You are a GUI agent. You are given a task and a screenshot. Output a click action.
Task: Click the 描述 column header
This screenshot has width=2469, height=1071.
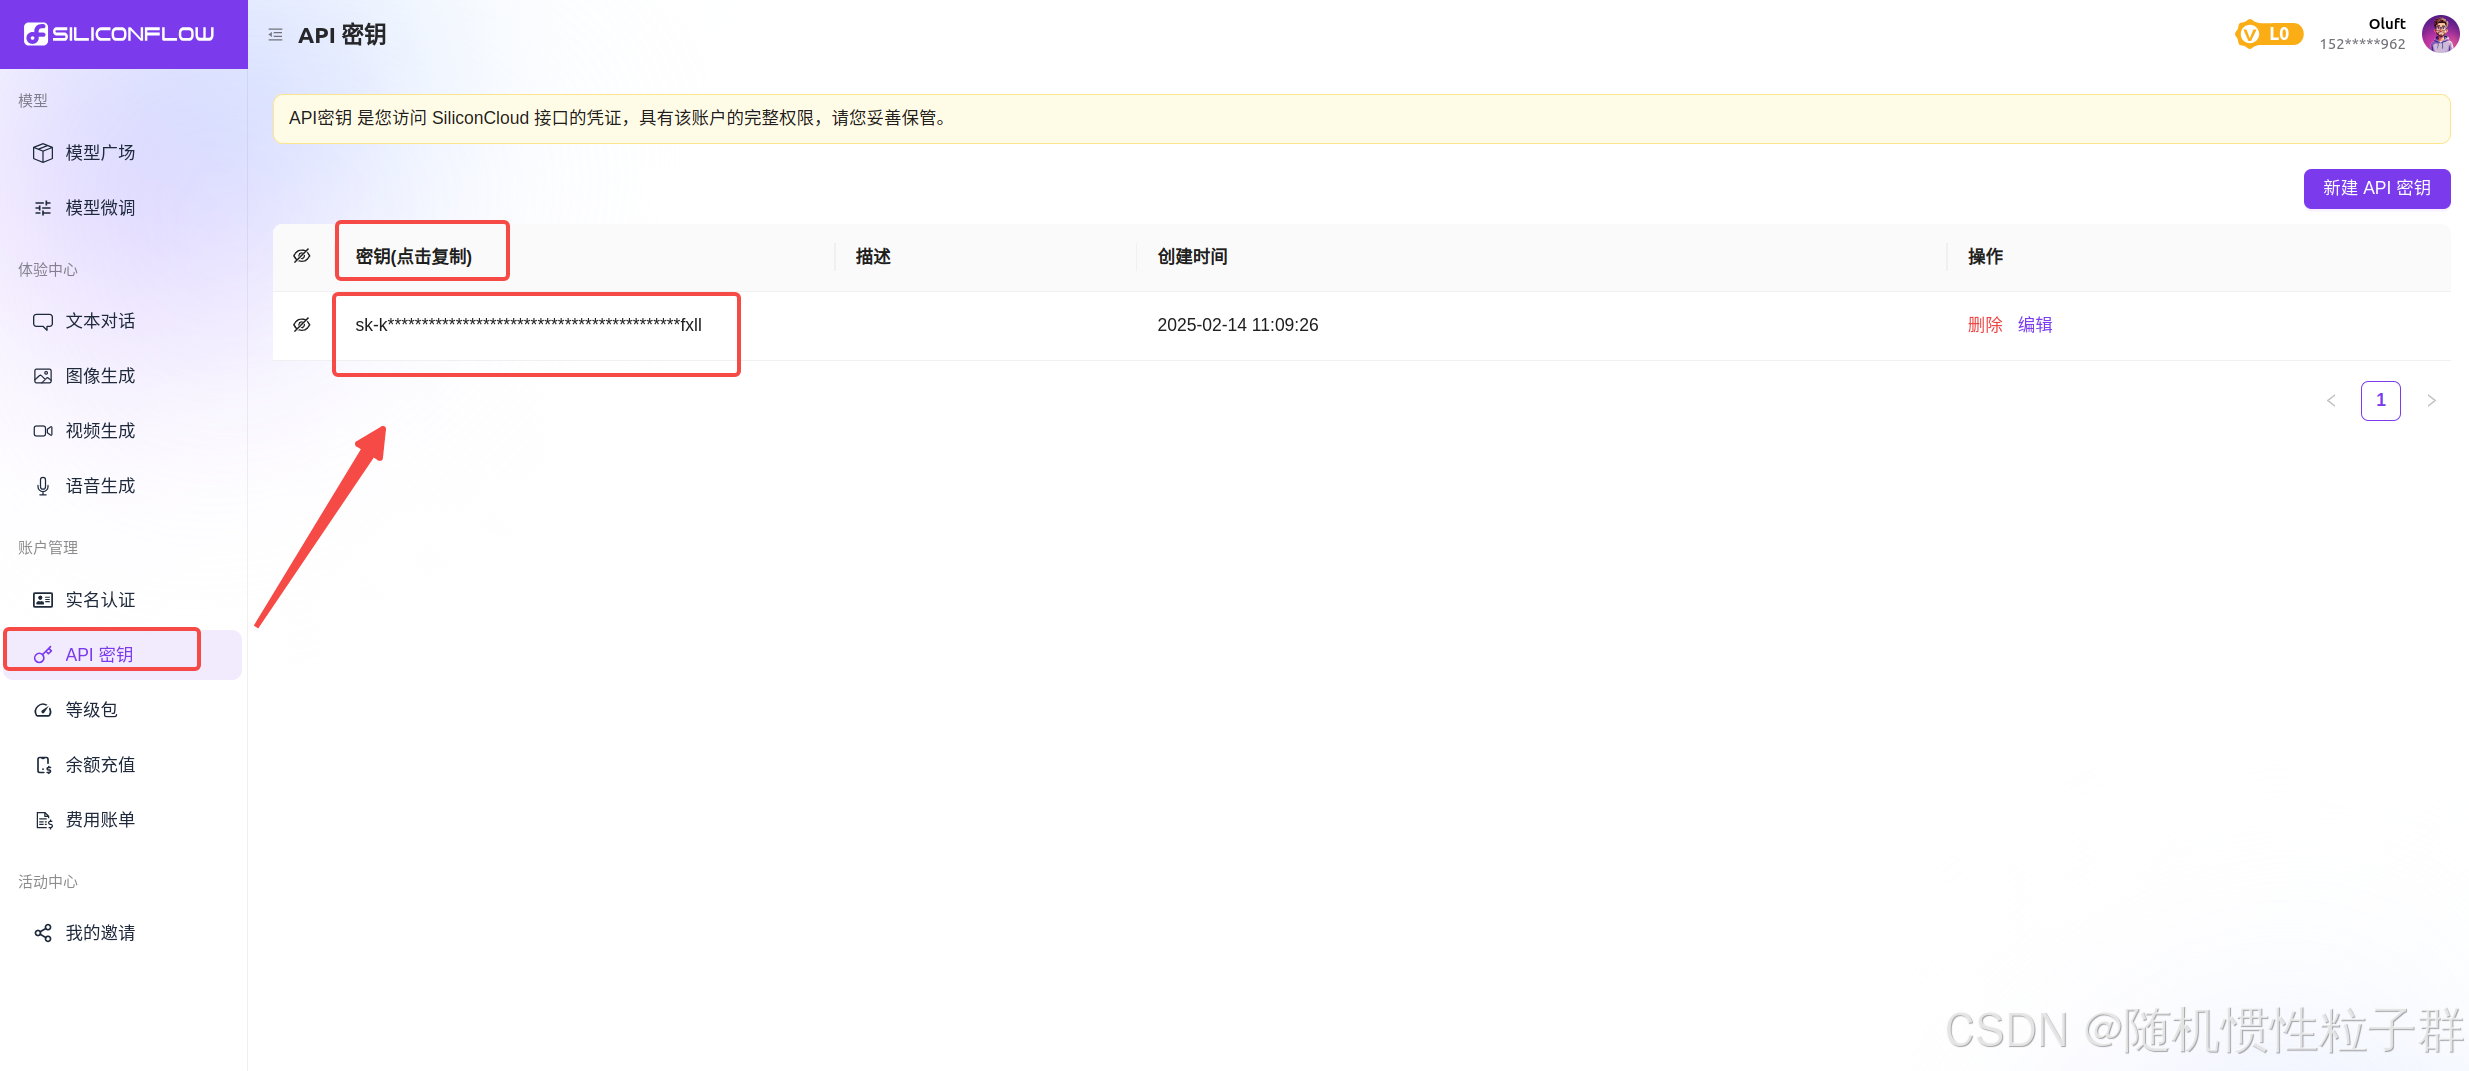873,257
